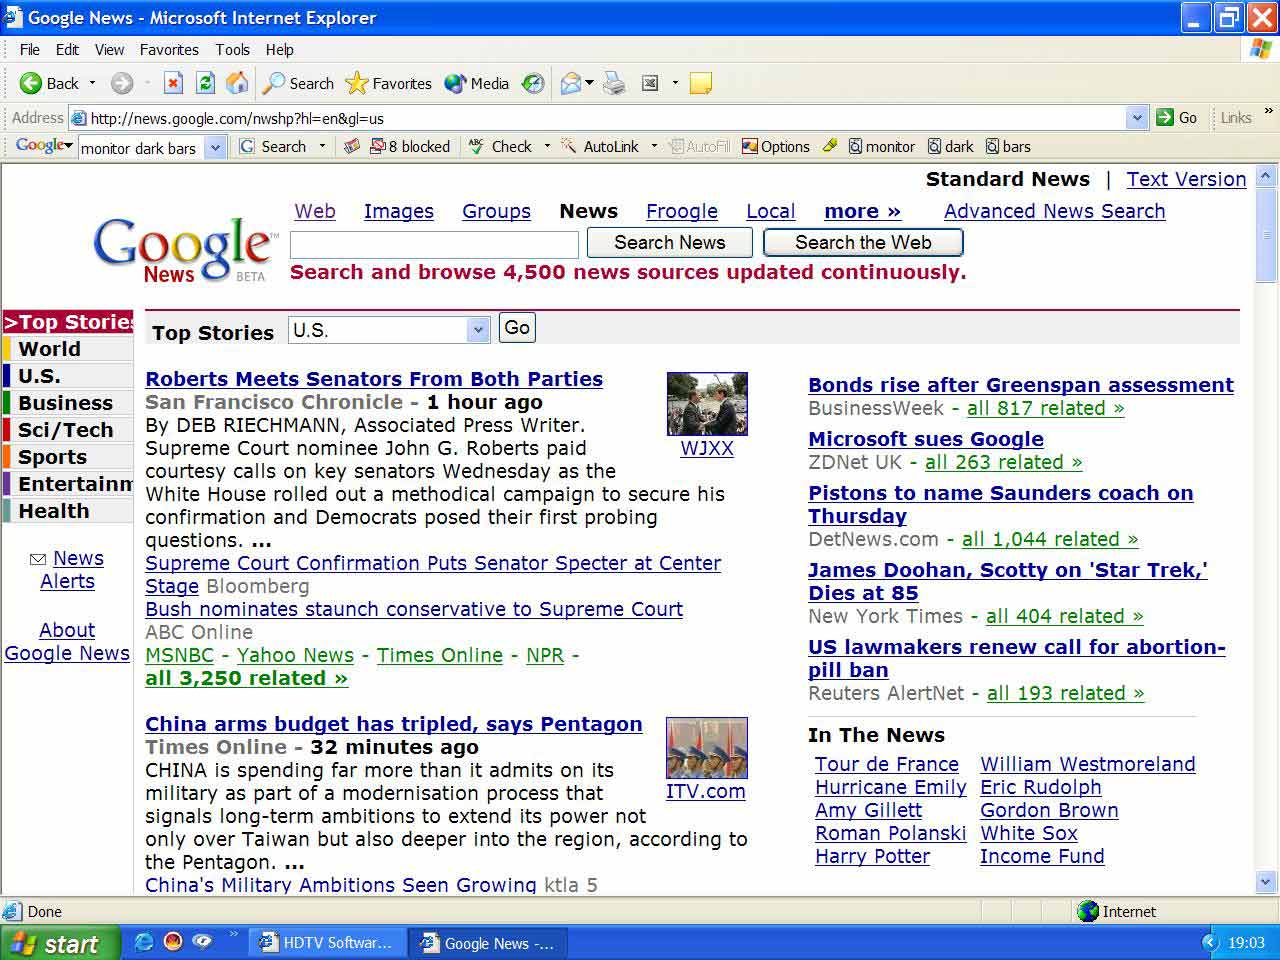Click the AutoLink toolbar button
The image size is (1280, 960).
(600, 147)
